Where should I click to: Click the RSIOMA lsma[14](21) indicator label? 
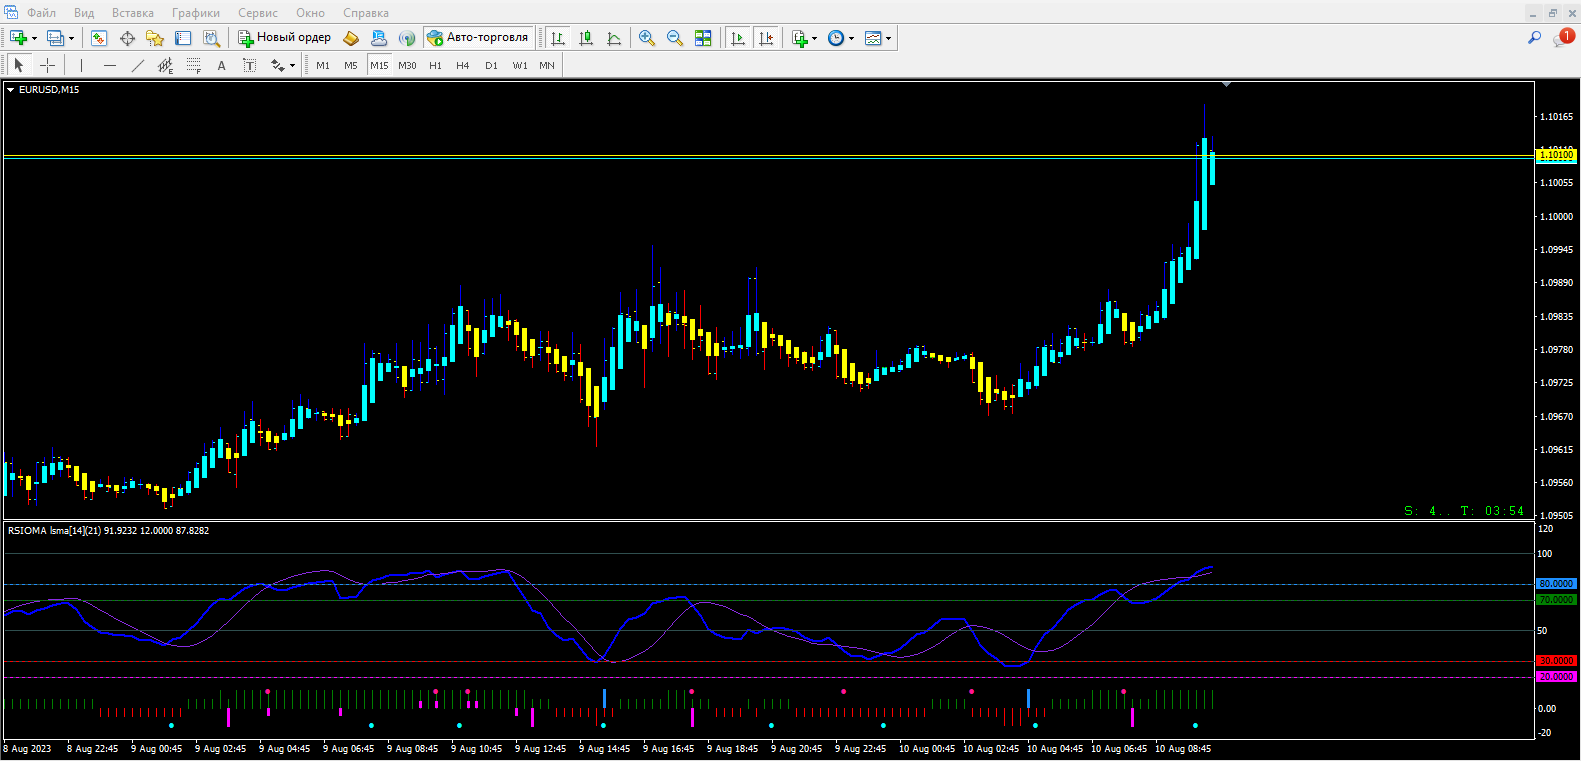click(x=108, y=531)
